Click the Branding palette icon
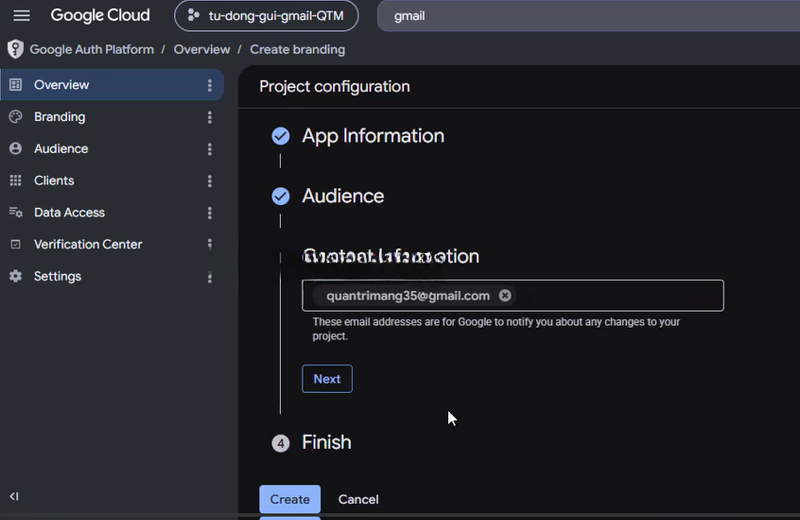This screenshot has height=520, width=800. 16,117
